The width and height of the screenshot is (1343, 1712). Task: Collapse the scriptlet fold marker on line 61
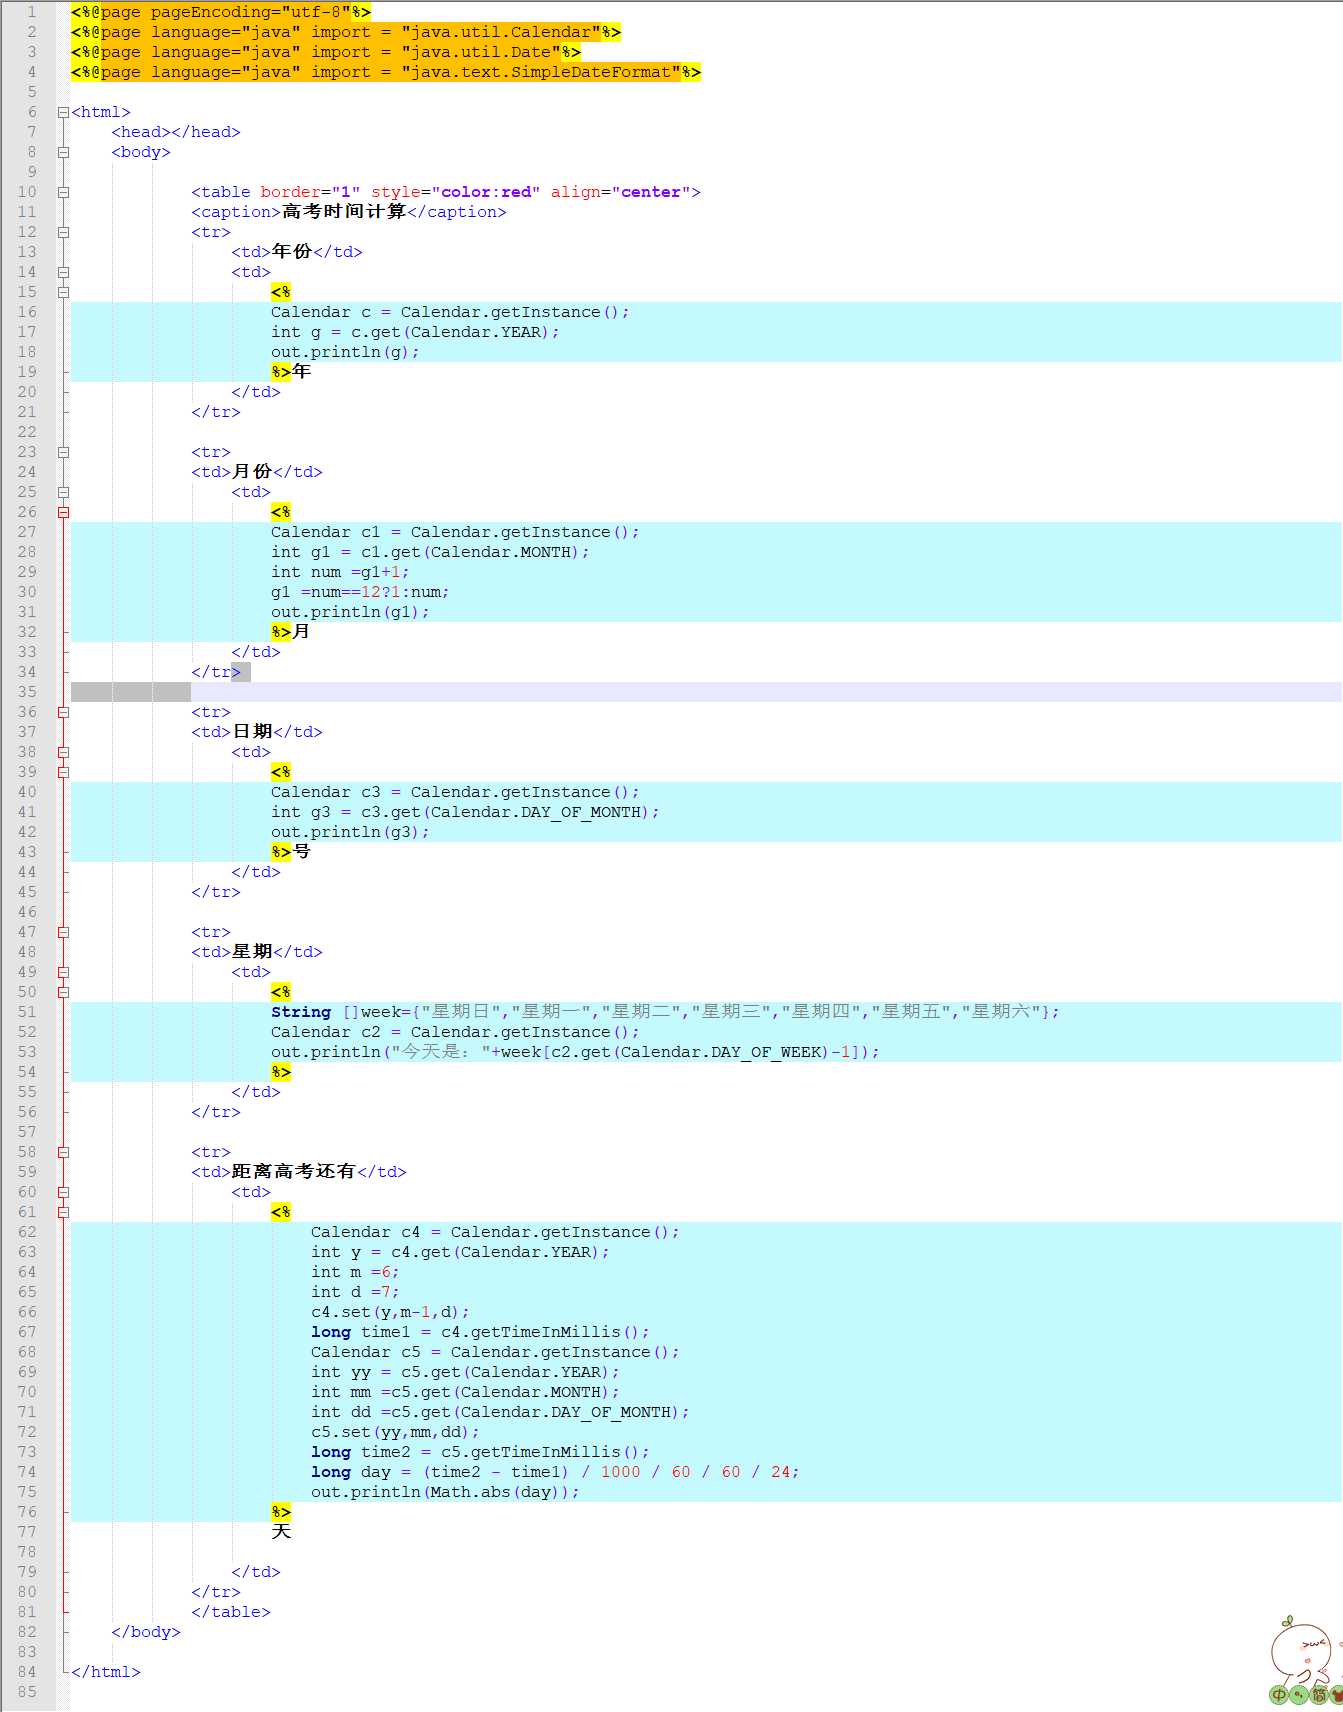pyautogui.click(x=63, y=1212)
